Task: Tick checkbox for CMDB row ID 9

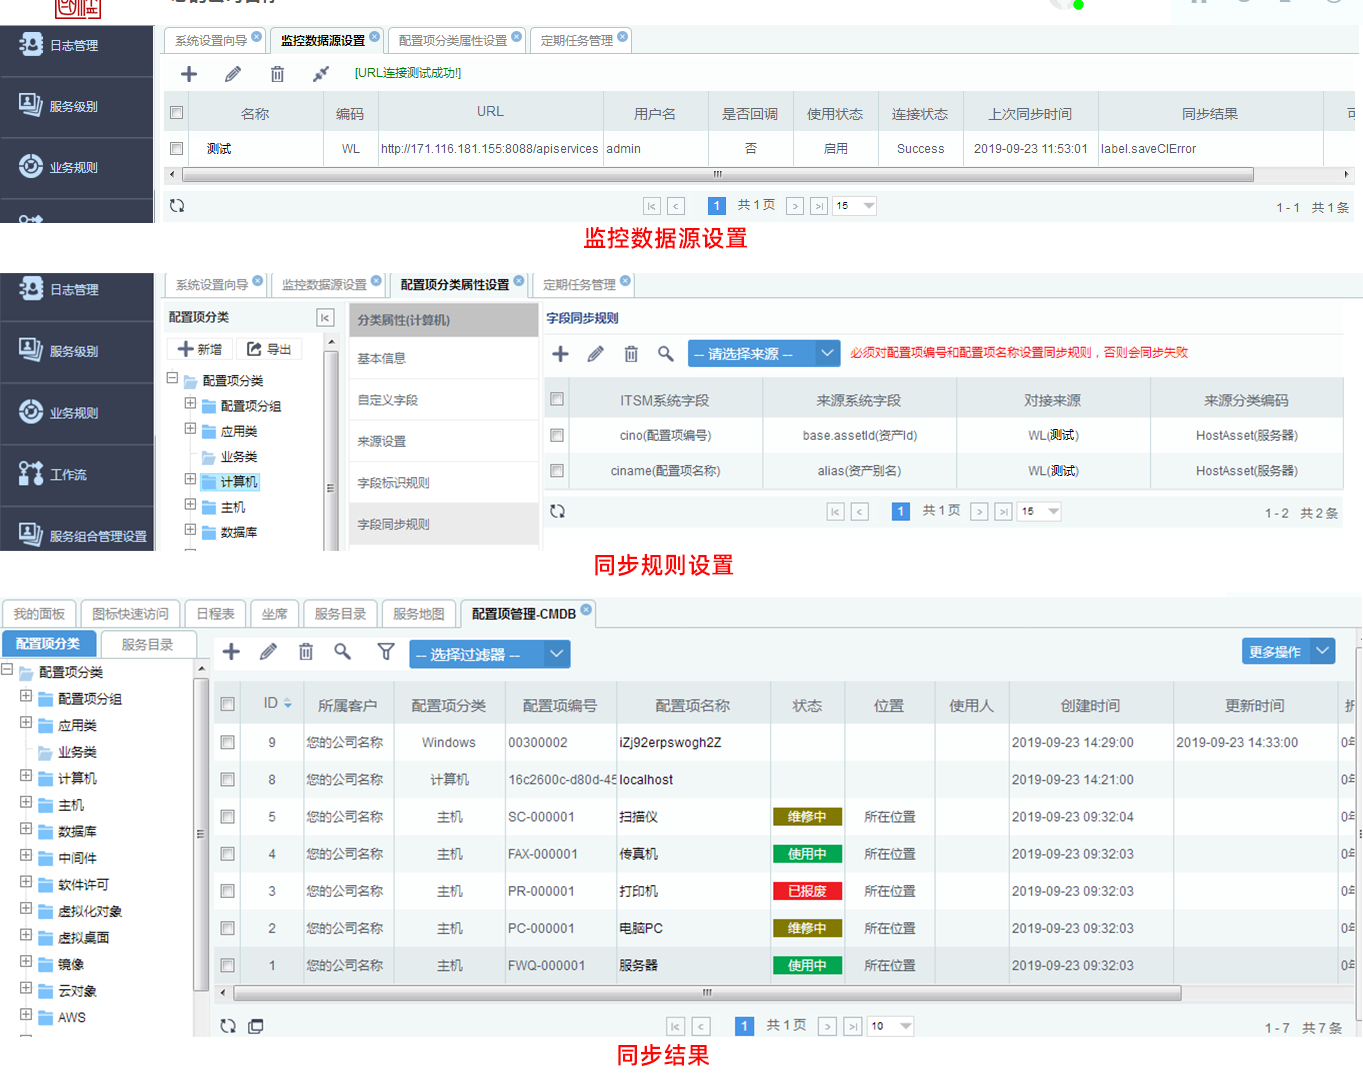Action: [228, 743]
